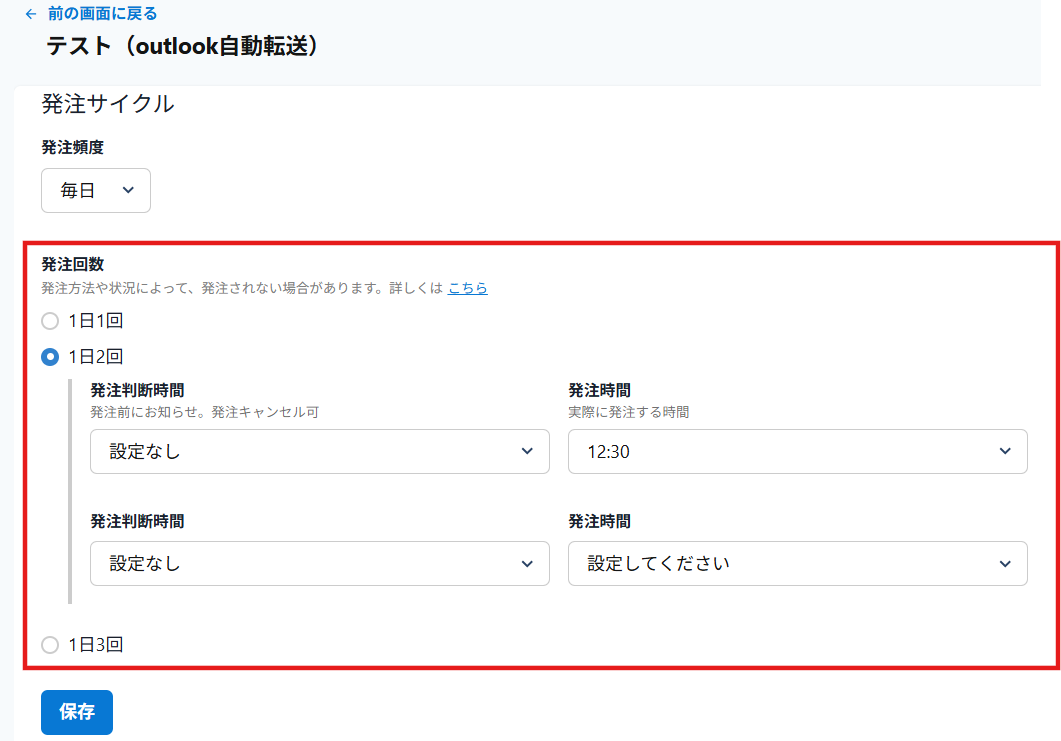Open the first 発注判断時間 dropdown
Image resolution: width=1061 pixels, height=741 pixels.
tap(318, 451)
